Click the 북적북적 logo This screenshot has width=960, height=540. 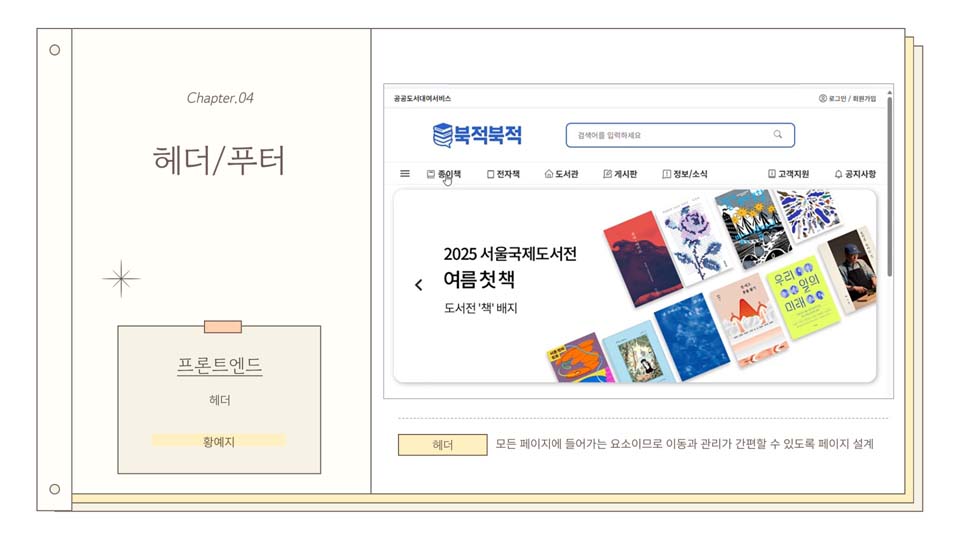click(x=478, y=135)
